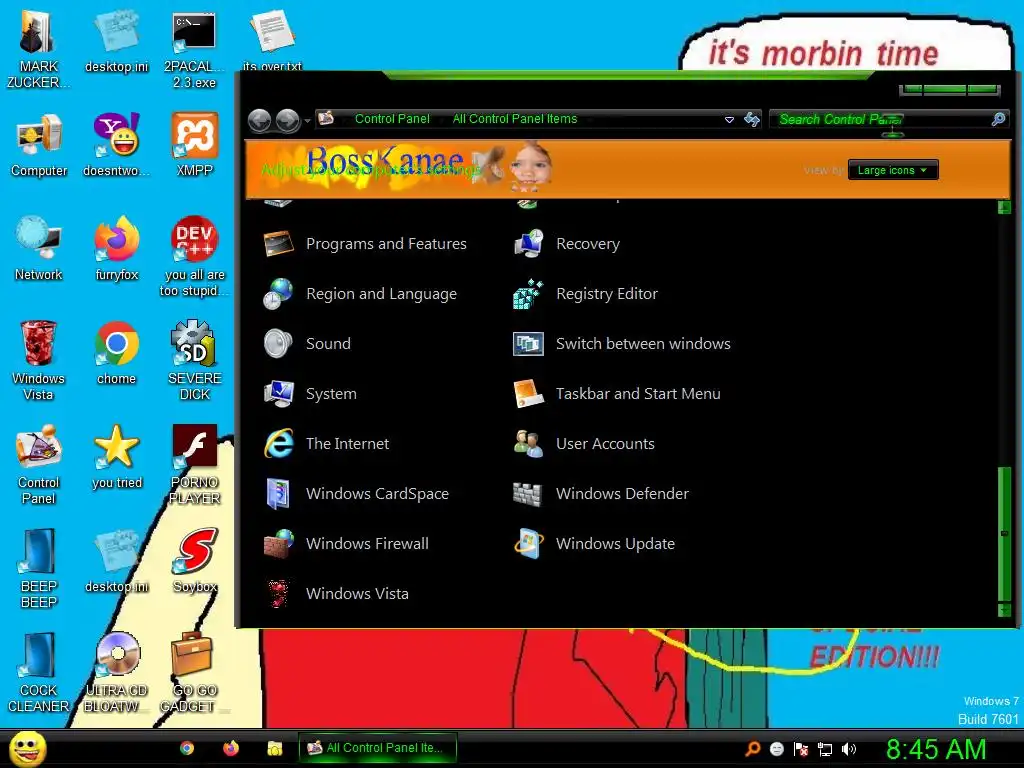Viewport: 1024px width, 768px height.
Task: Select the XMPP desktop icon
Action: 195,144
